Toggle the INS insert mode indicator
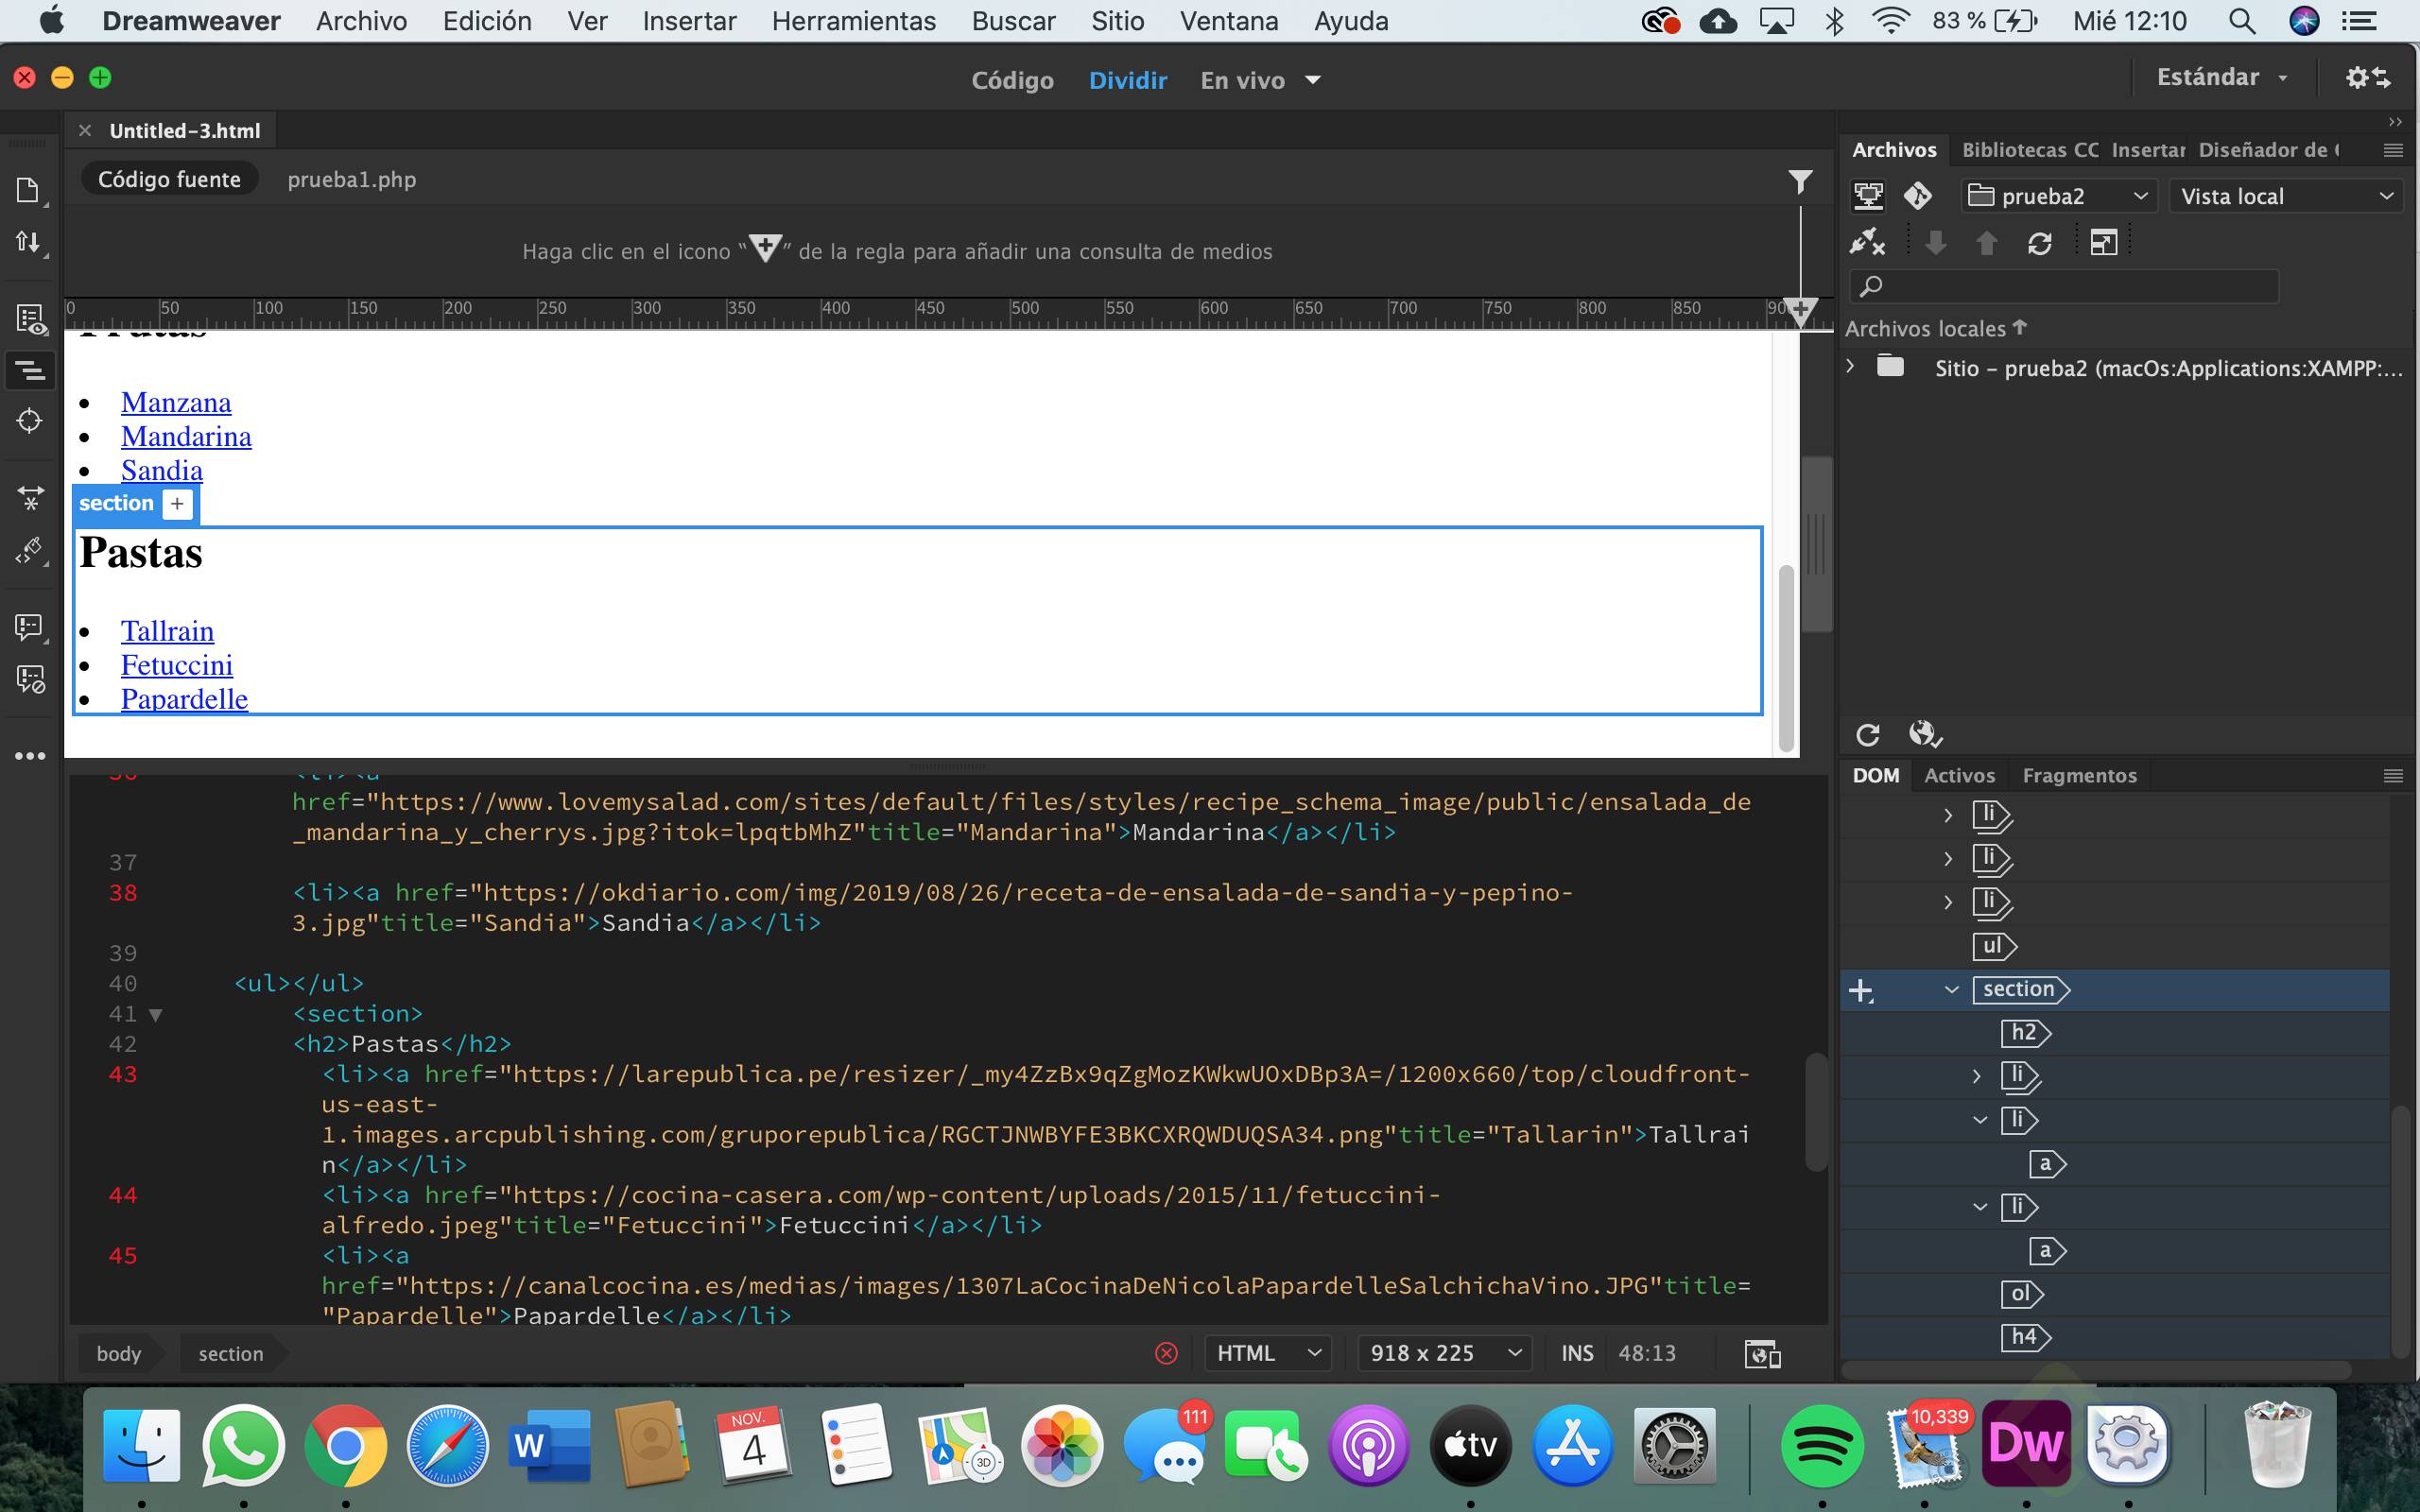The image size is (2420, 1512). point(1577,1354)
